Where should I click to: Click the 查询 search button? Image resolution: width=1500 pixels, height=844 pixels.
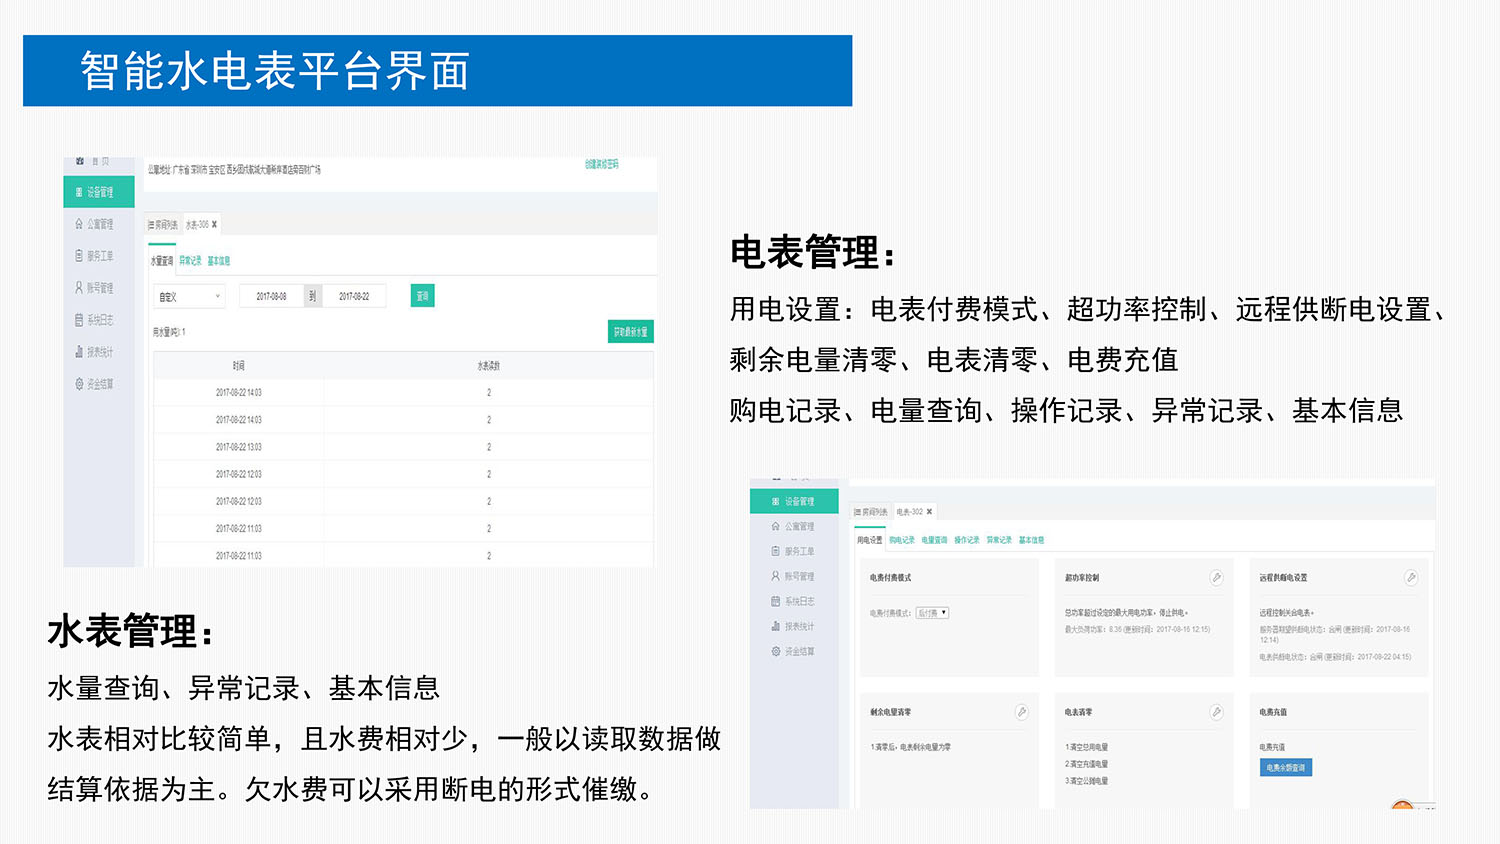(x=422, y=295)
